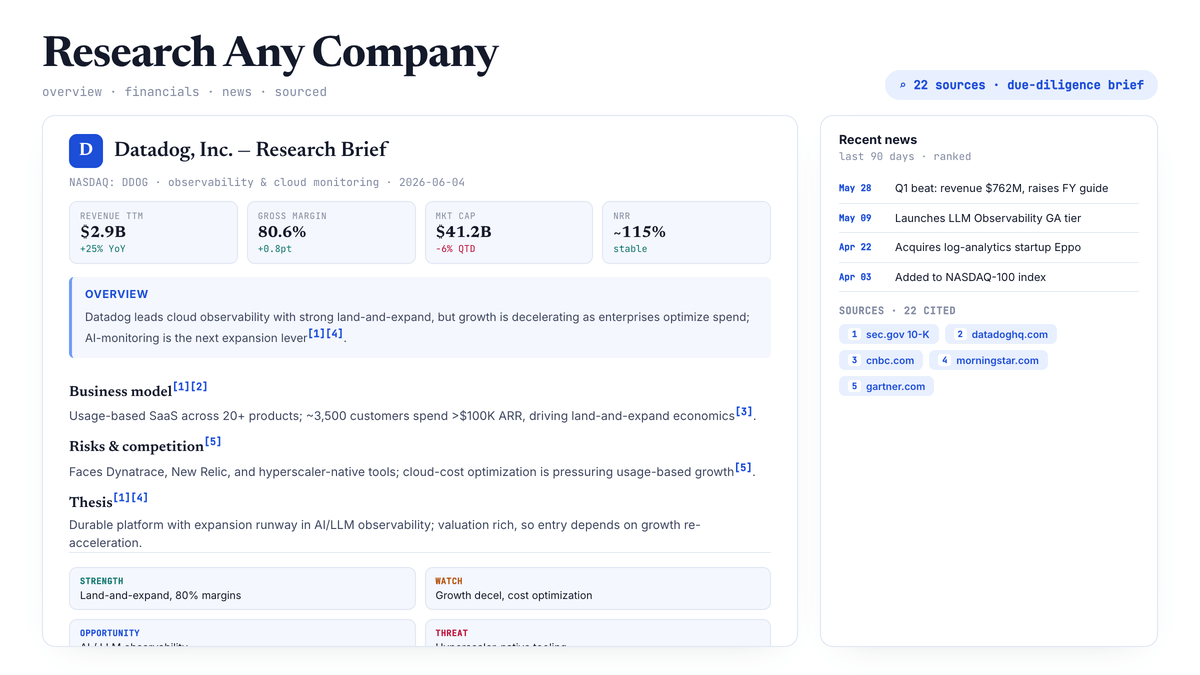Click the May 28 news date

coord(855,188)
